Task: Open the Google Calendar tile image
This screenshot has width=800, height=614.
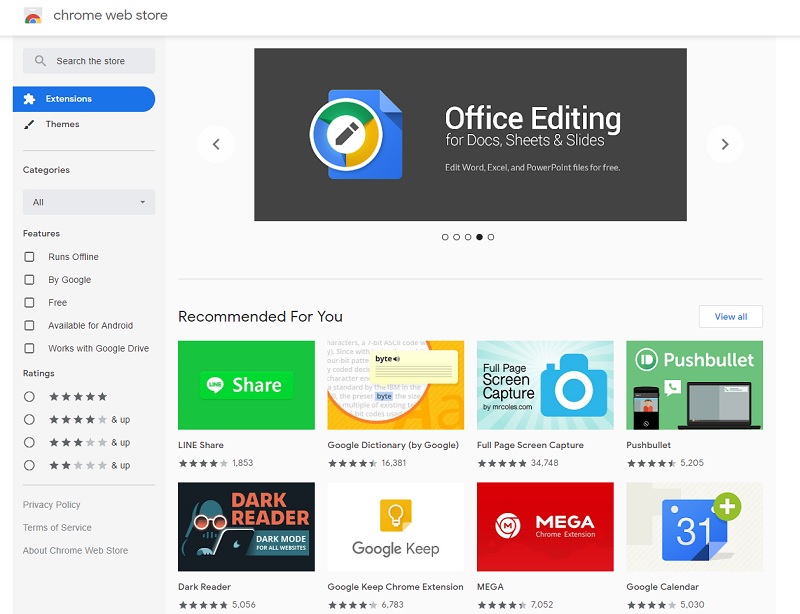Action: click(694, 527)
